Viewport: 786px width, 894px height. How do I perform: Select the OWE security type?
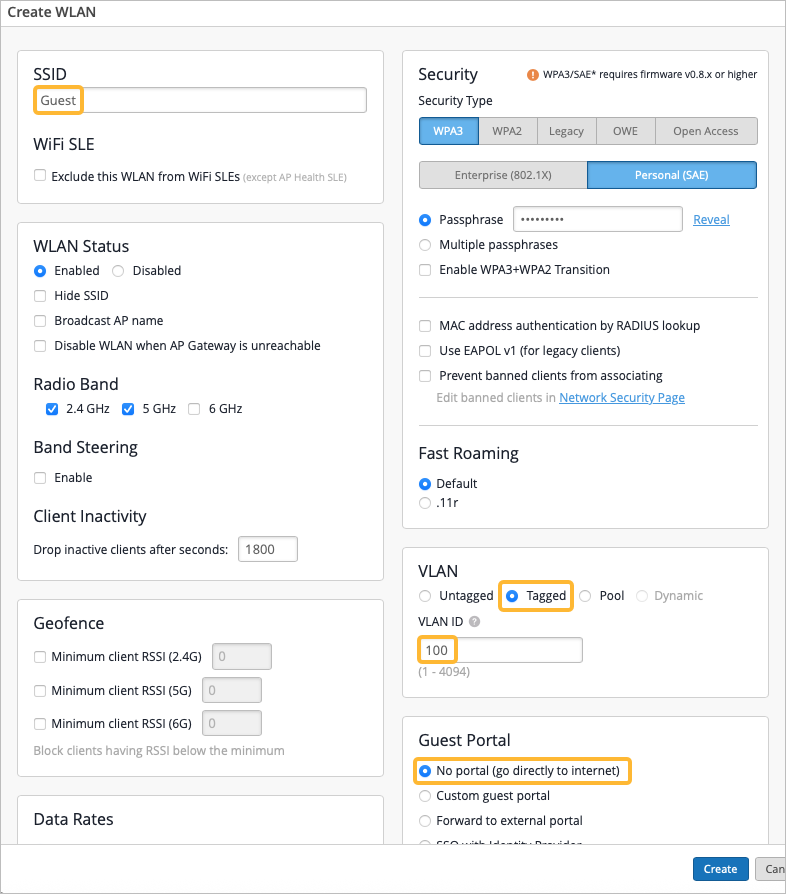click(x=625, y=131)
